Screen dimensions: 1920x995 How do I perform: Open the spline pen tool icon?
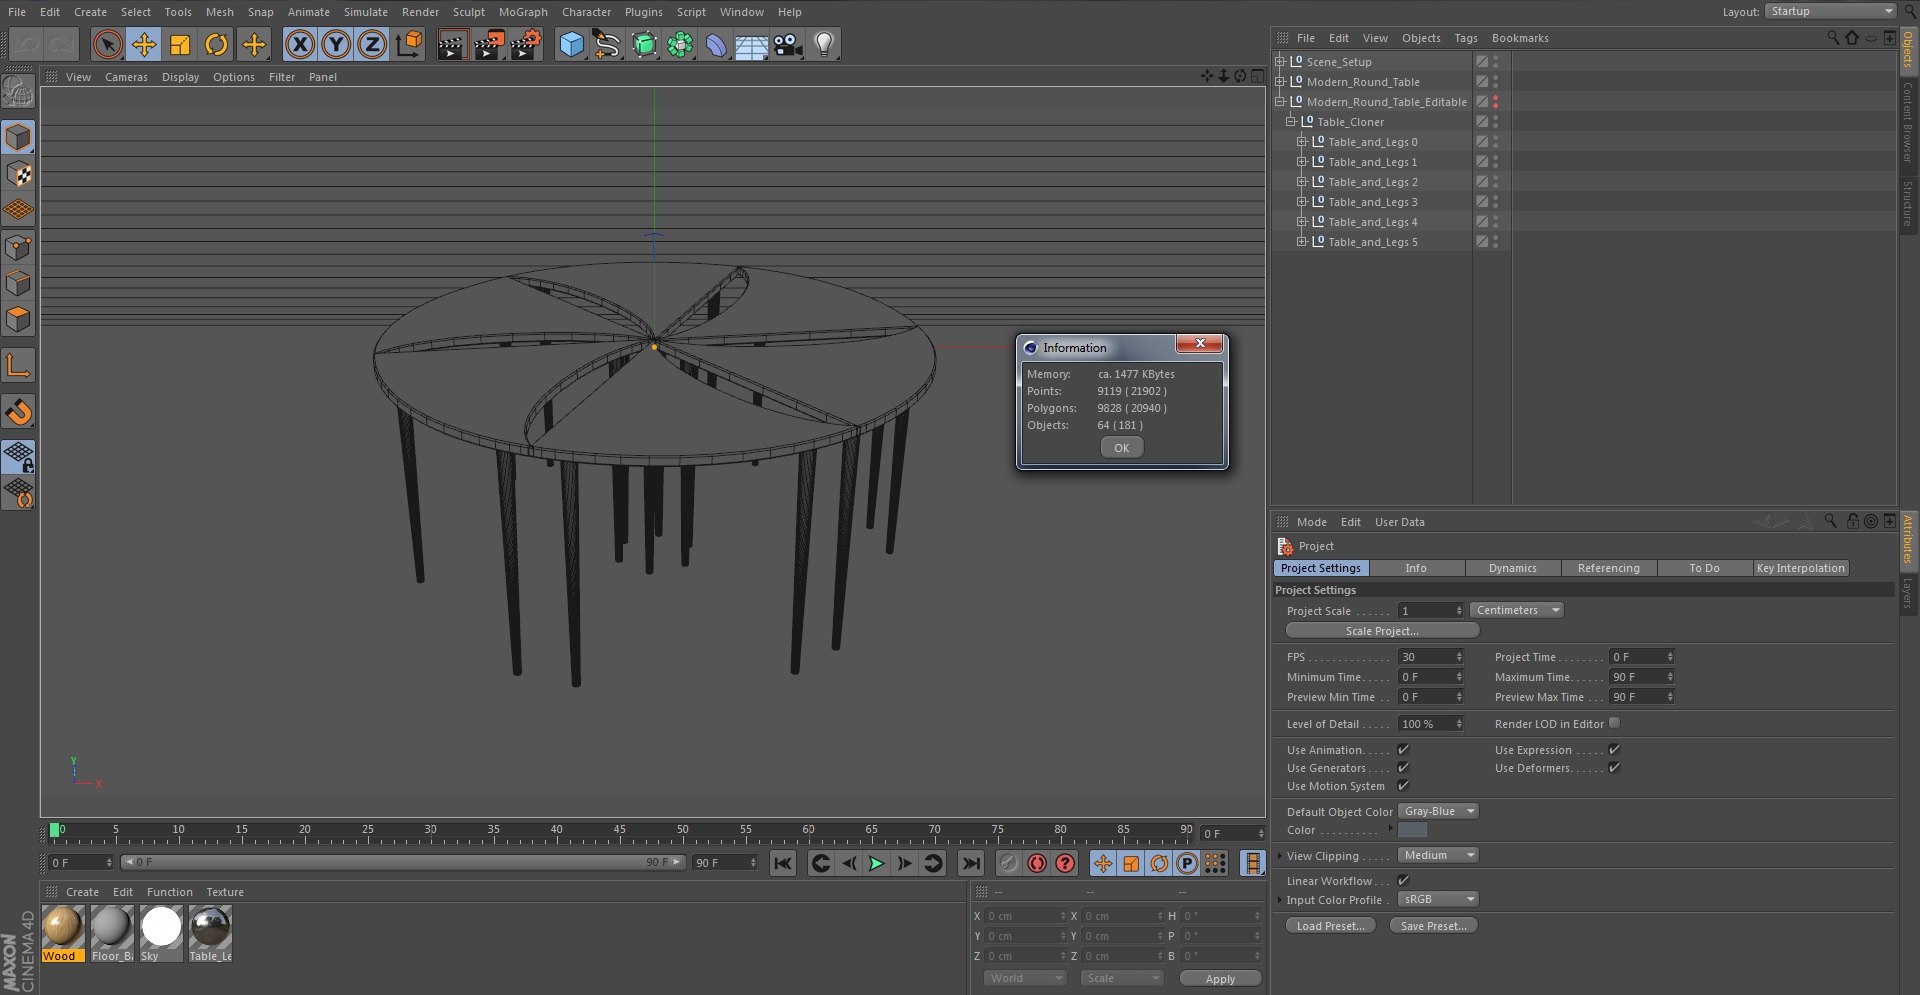(607, 45)
